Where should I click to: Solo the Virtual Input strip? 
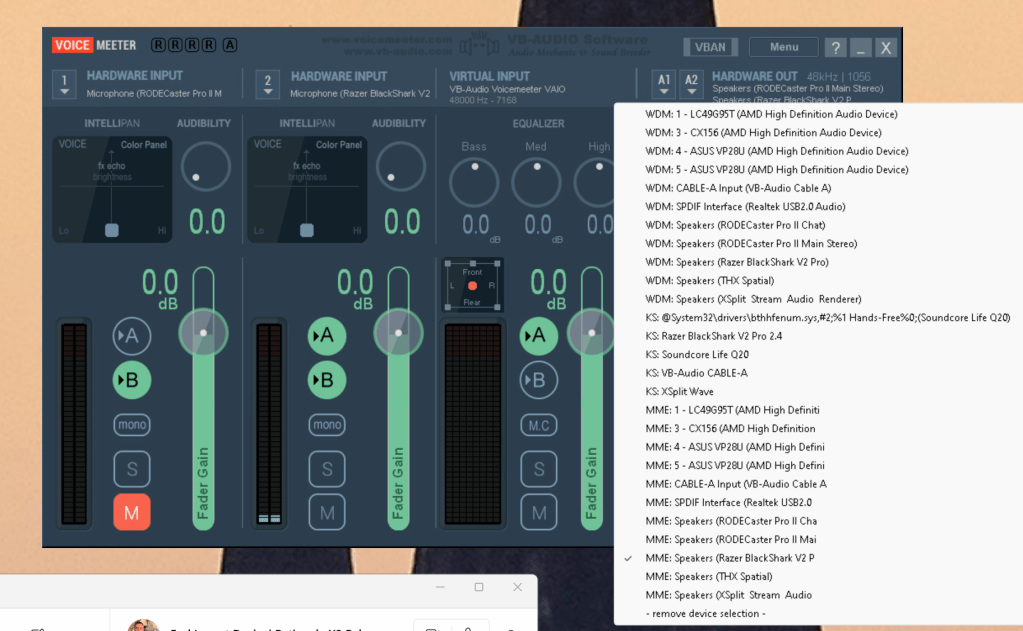pyautogui.click(x=539, y=469)
